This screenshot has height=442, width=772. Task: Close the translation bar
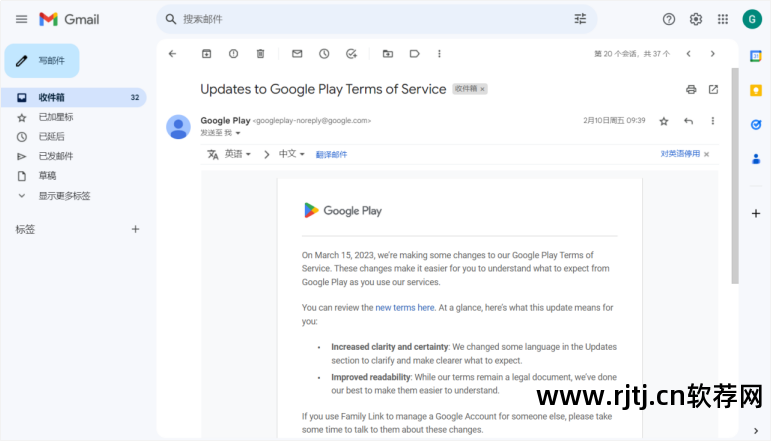[x=707, y=155]
